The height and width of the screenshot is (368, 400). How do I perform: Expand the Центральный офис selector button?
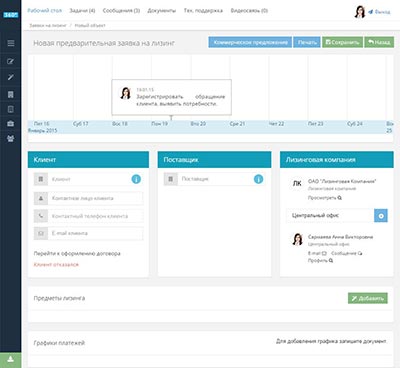pos(381,216)
